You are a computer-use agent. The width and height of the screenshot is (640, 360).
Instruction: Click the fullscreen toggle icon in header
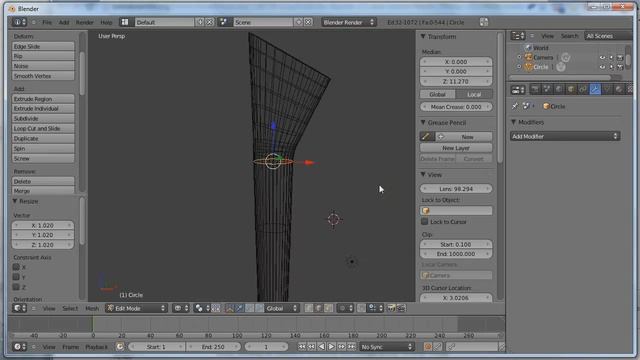click(x=484, y=22)
